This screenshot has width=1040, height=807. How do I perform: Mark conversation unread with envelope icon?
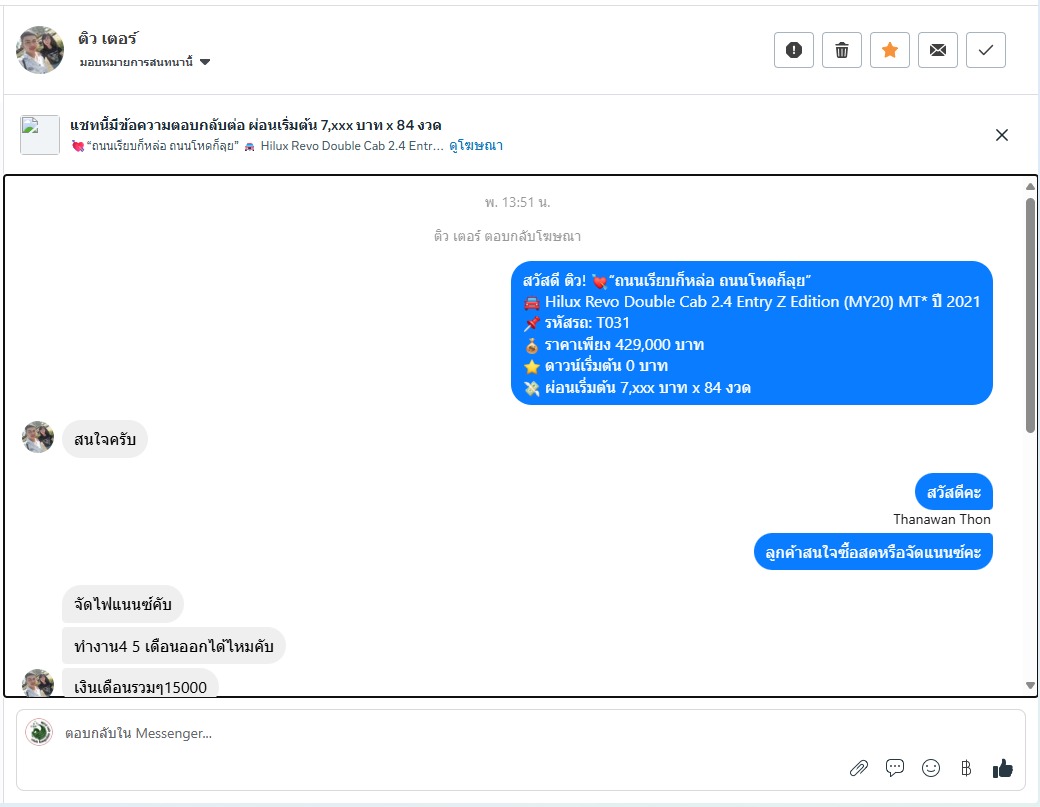tap(938, 50)
